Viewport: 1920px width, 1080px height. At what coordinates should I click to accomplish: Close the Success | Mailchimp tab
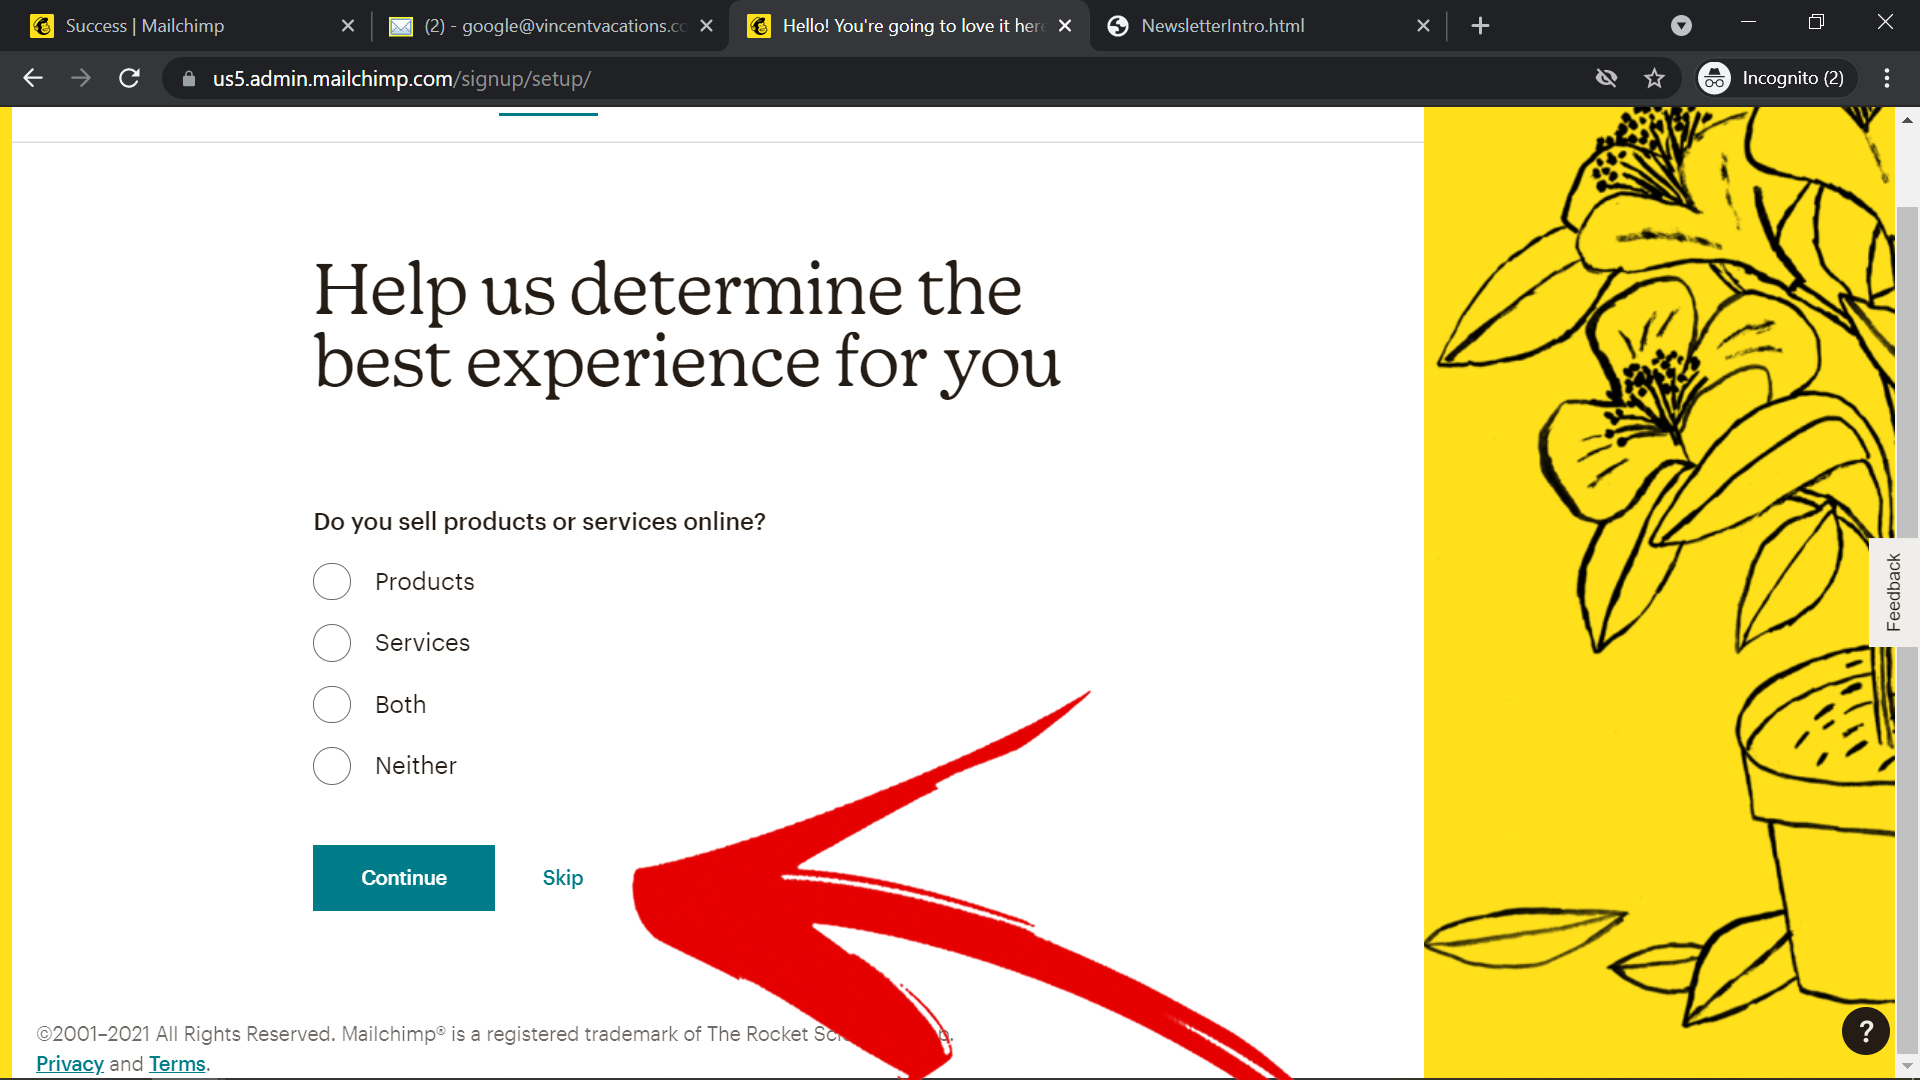click(x=348, y=26)
